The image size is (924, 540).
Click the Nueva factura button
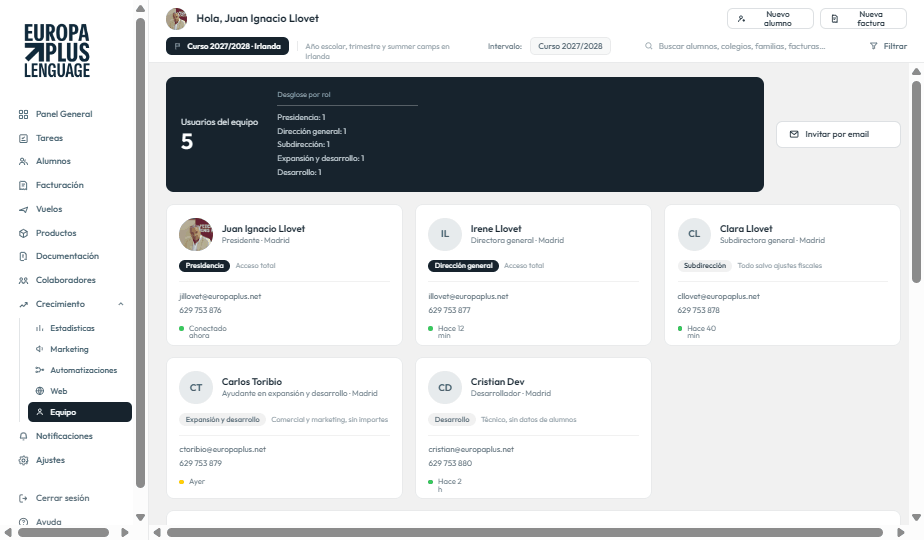[863, 19]
